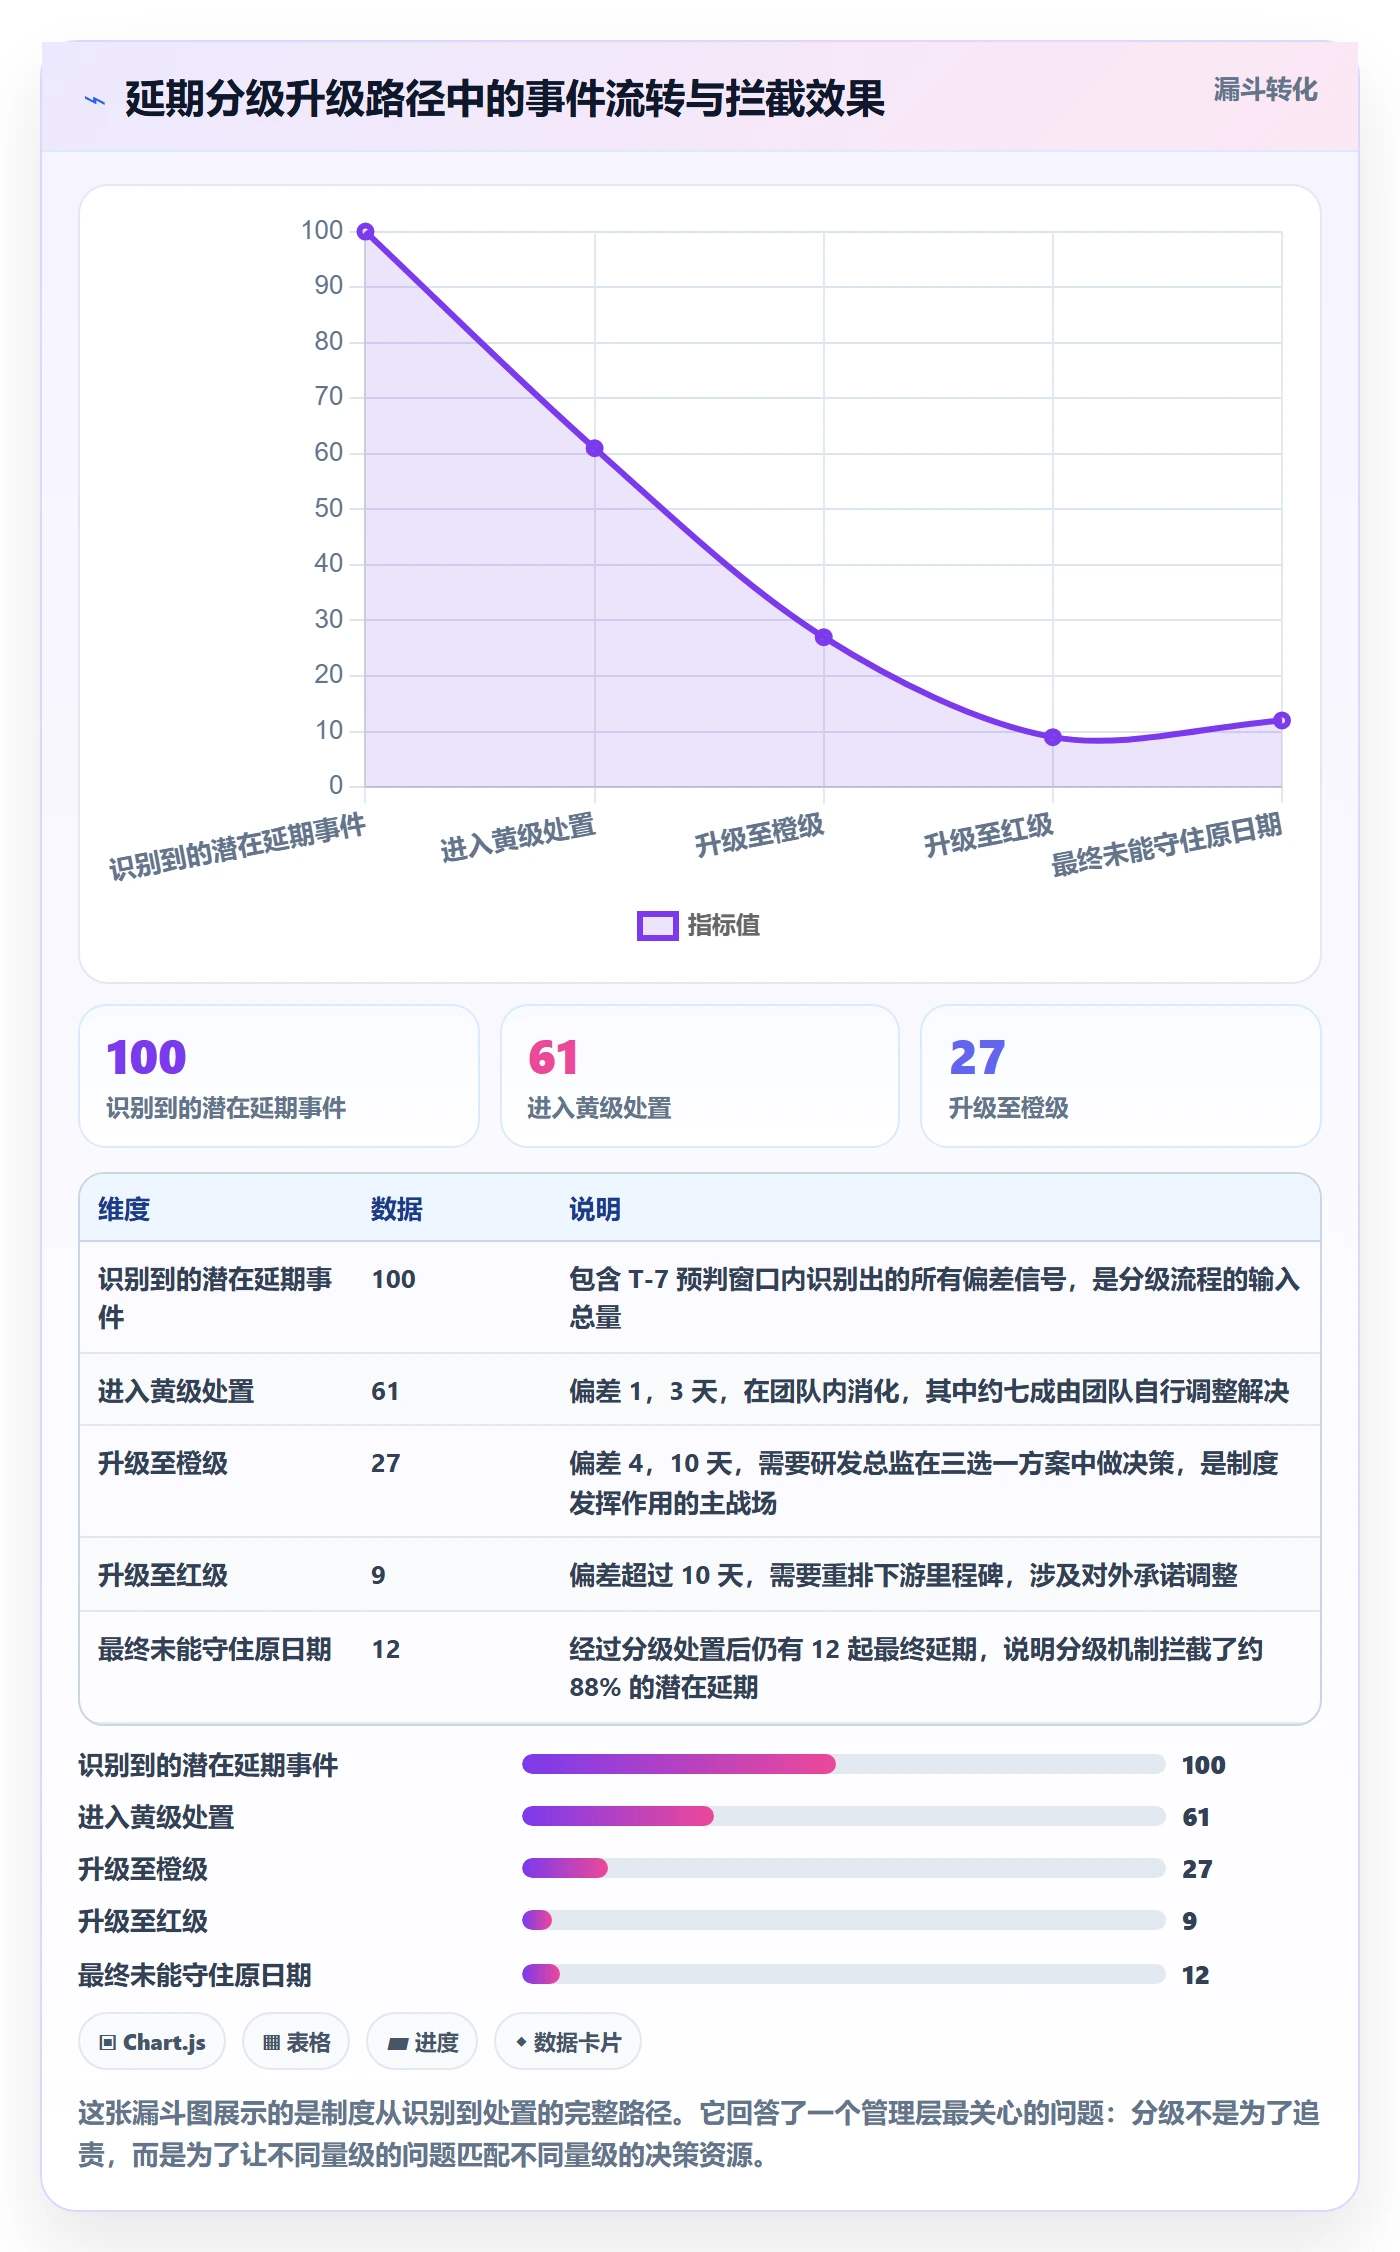Click y-axis label 50 on the chart

tap(329, 509)
